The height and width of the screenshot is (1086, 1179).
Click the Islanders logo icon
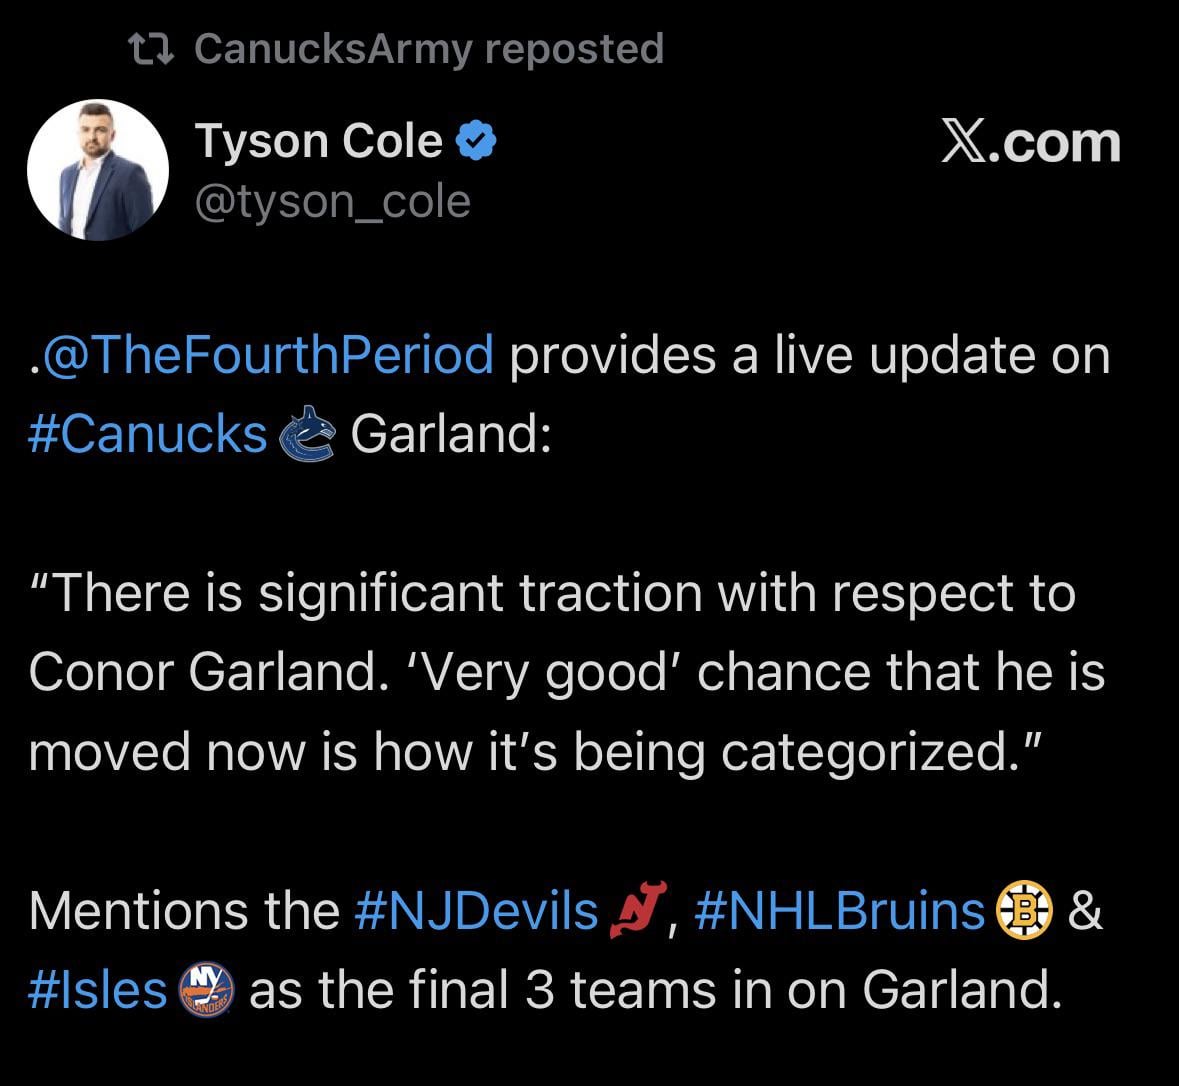click(x=205, y=990)
